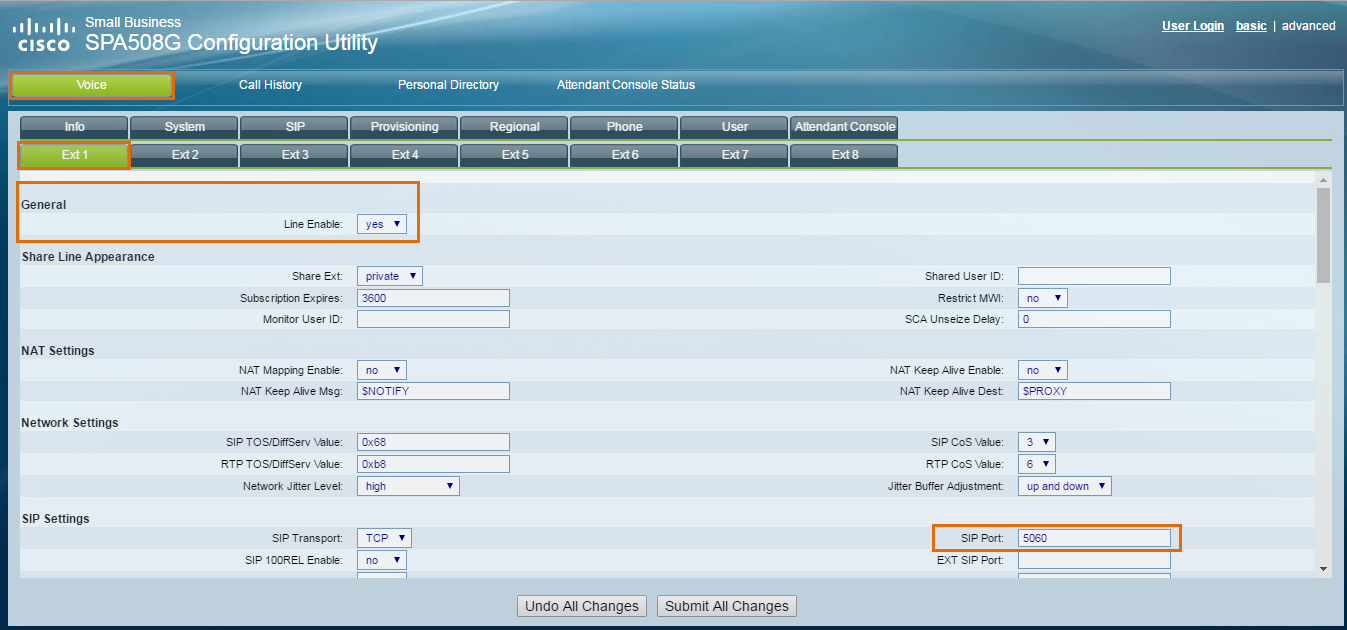Screen dimensions: 1347x630
Task: Open the Personal Directory tab
Action: 448,85
